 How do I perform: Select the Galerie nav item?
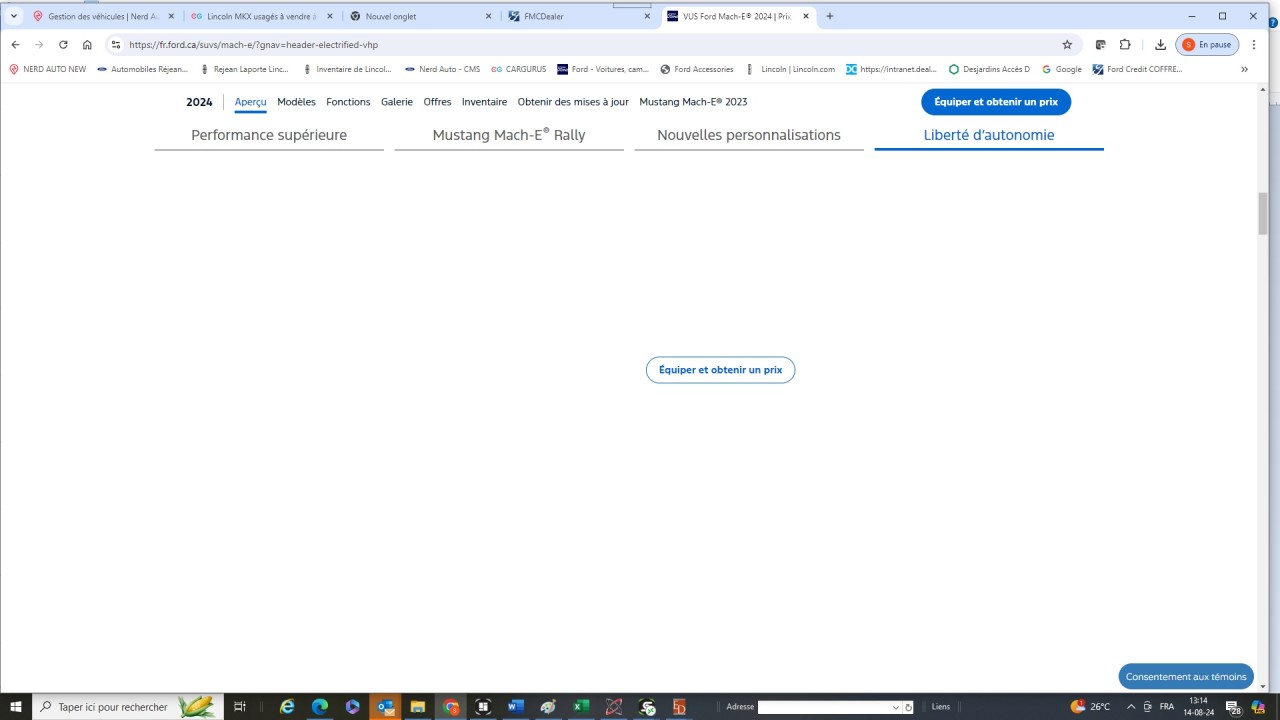(x=397, y=102)
